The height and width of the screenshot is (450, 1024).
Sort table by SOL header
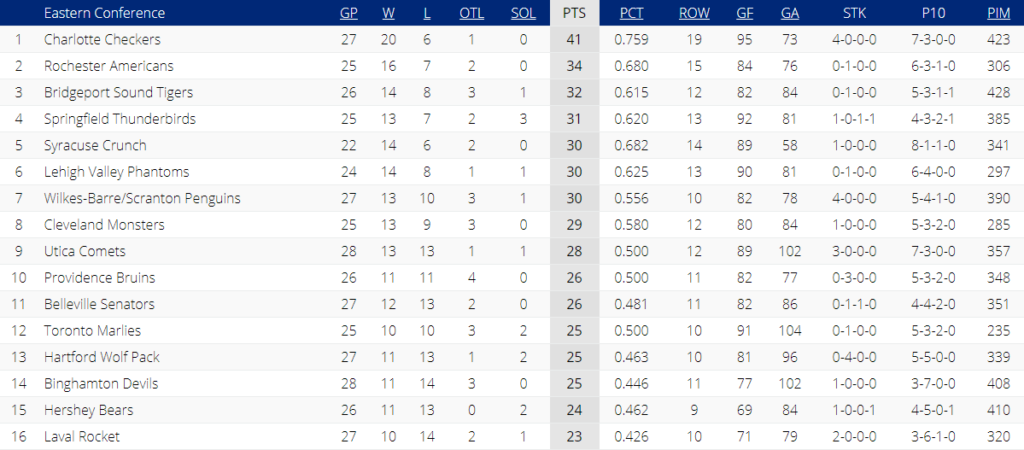coord(524,13)
